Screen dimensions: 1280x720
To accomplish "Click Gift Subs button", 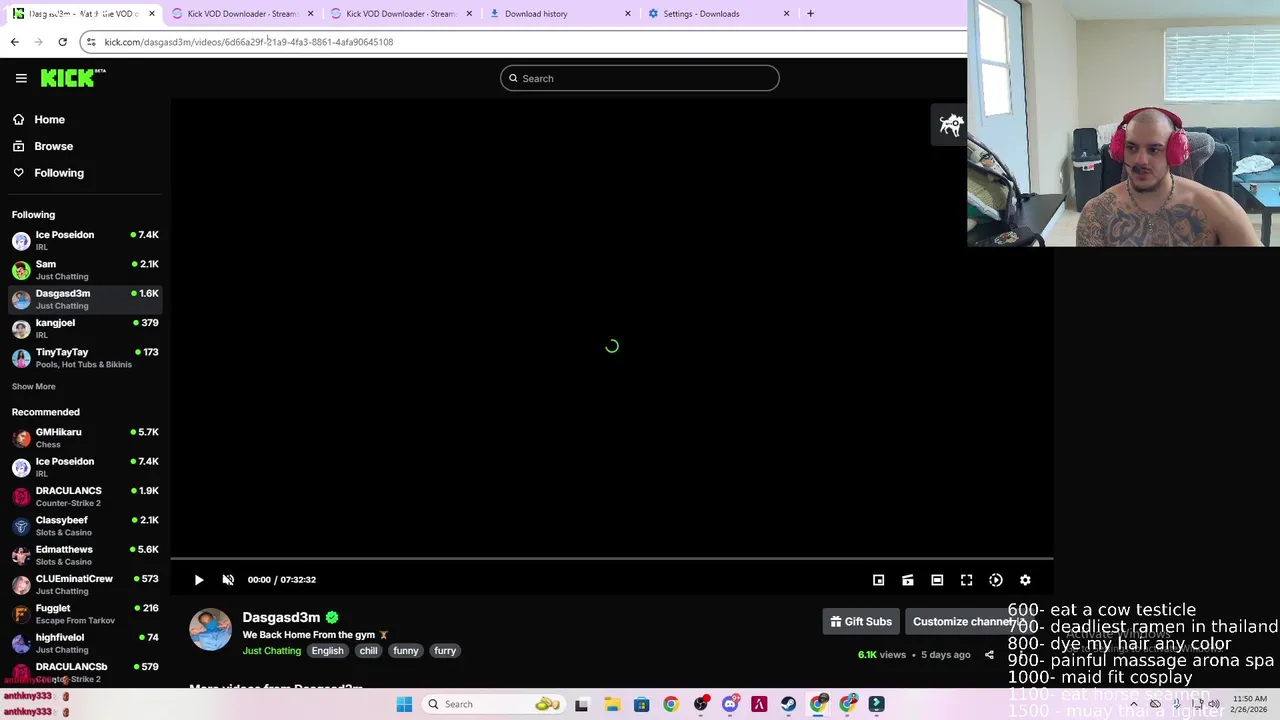I will pyautogui.click(x=861, y=621).
